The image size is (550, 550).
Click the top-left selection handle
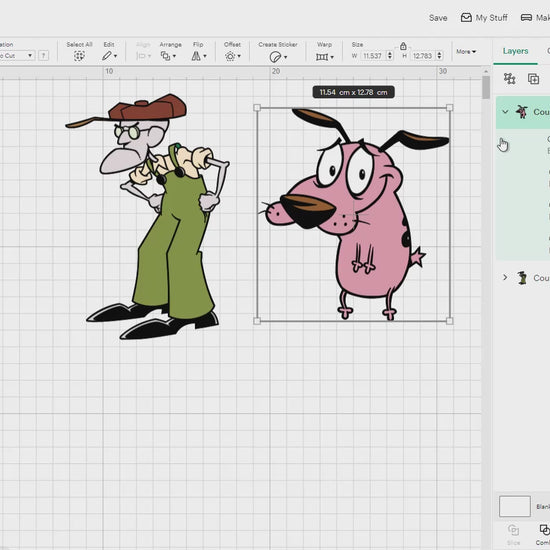257,108
